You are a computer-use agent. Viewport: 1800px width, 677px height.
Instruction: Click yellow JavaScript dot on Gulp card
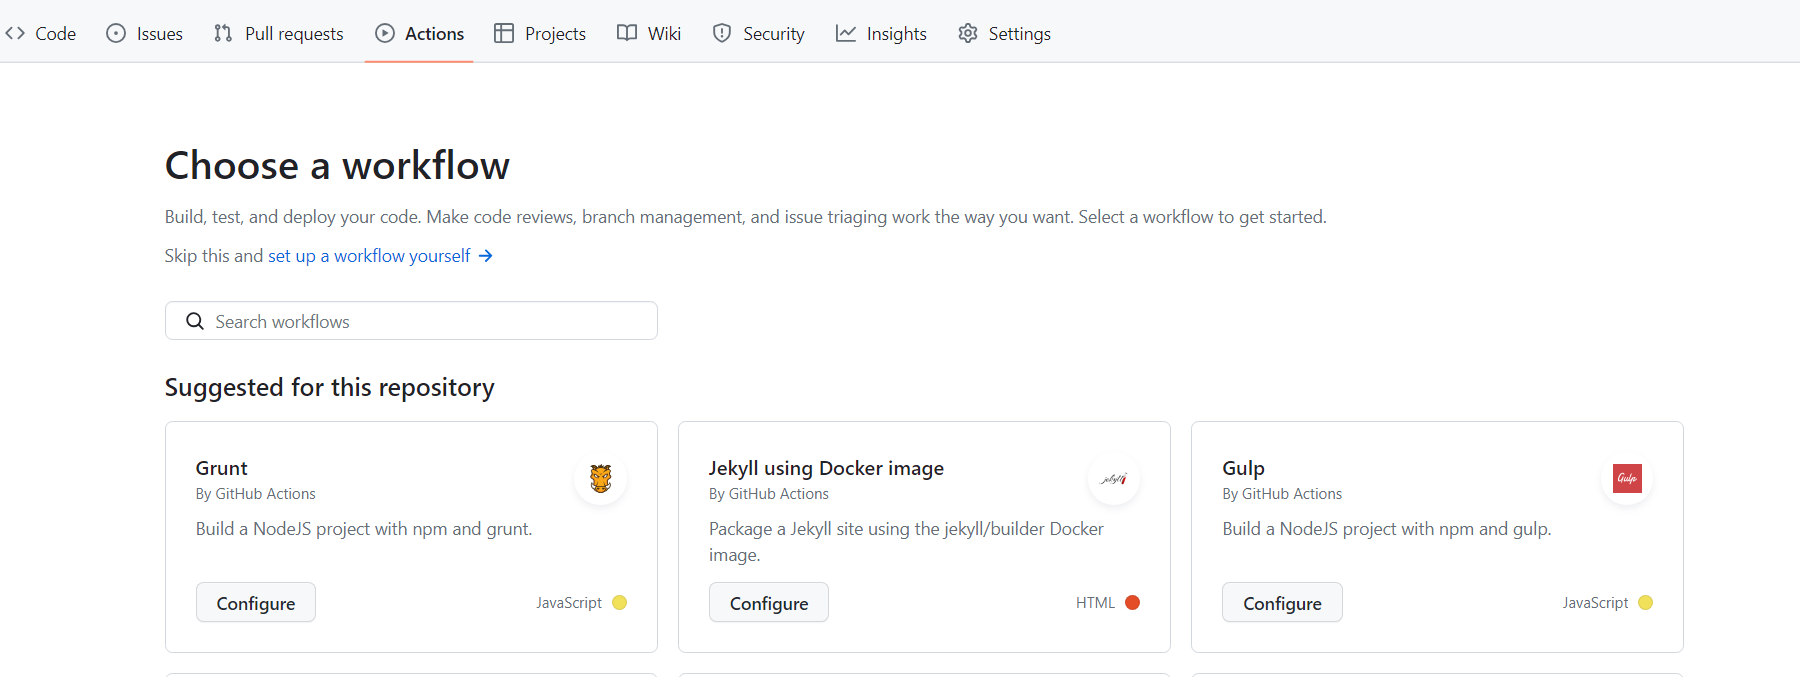[1646, 602]
